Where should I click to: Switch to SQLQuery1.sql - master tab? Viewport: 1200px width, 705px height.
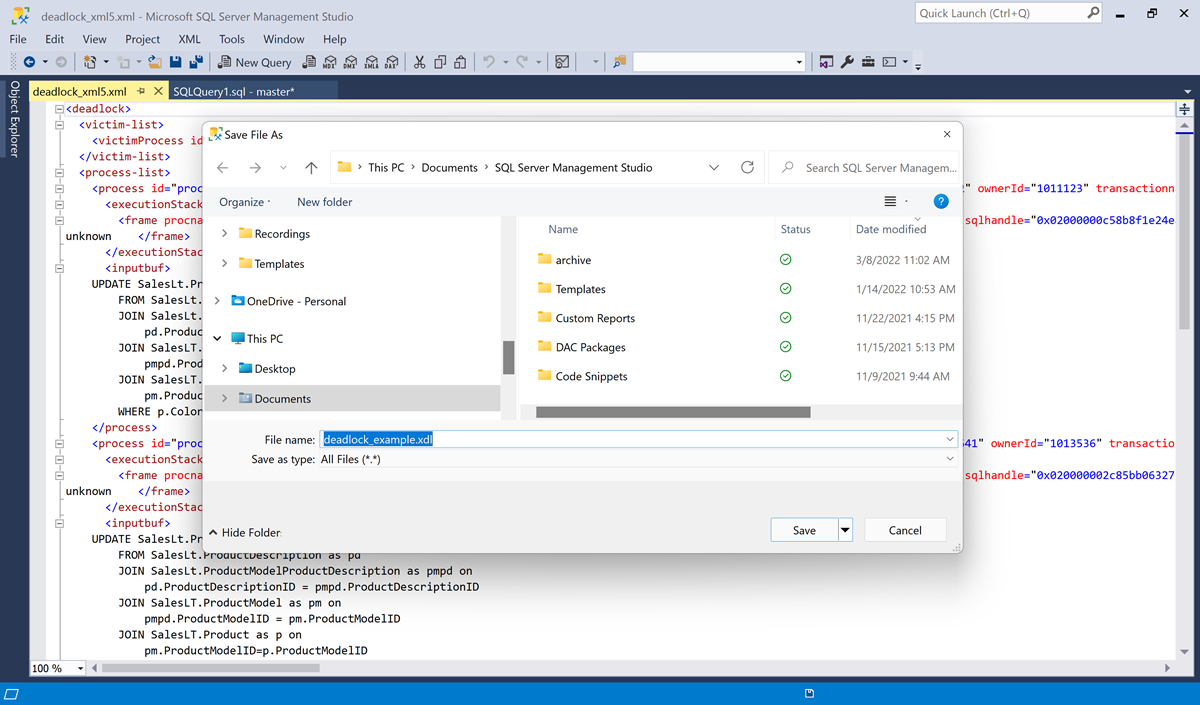(x=233, y=91)
